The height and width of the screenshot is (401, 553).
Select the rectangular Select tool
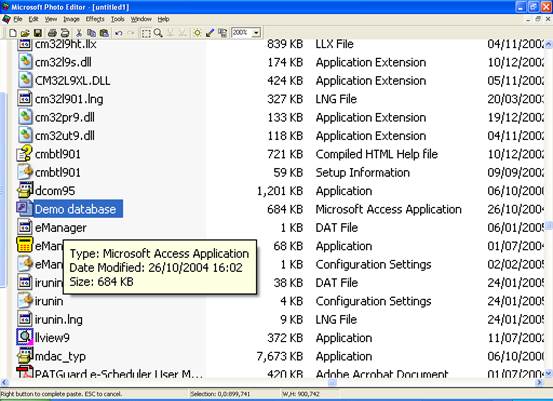(x=146, y=33)
